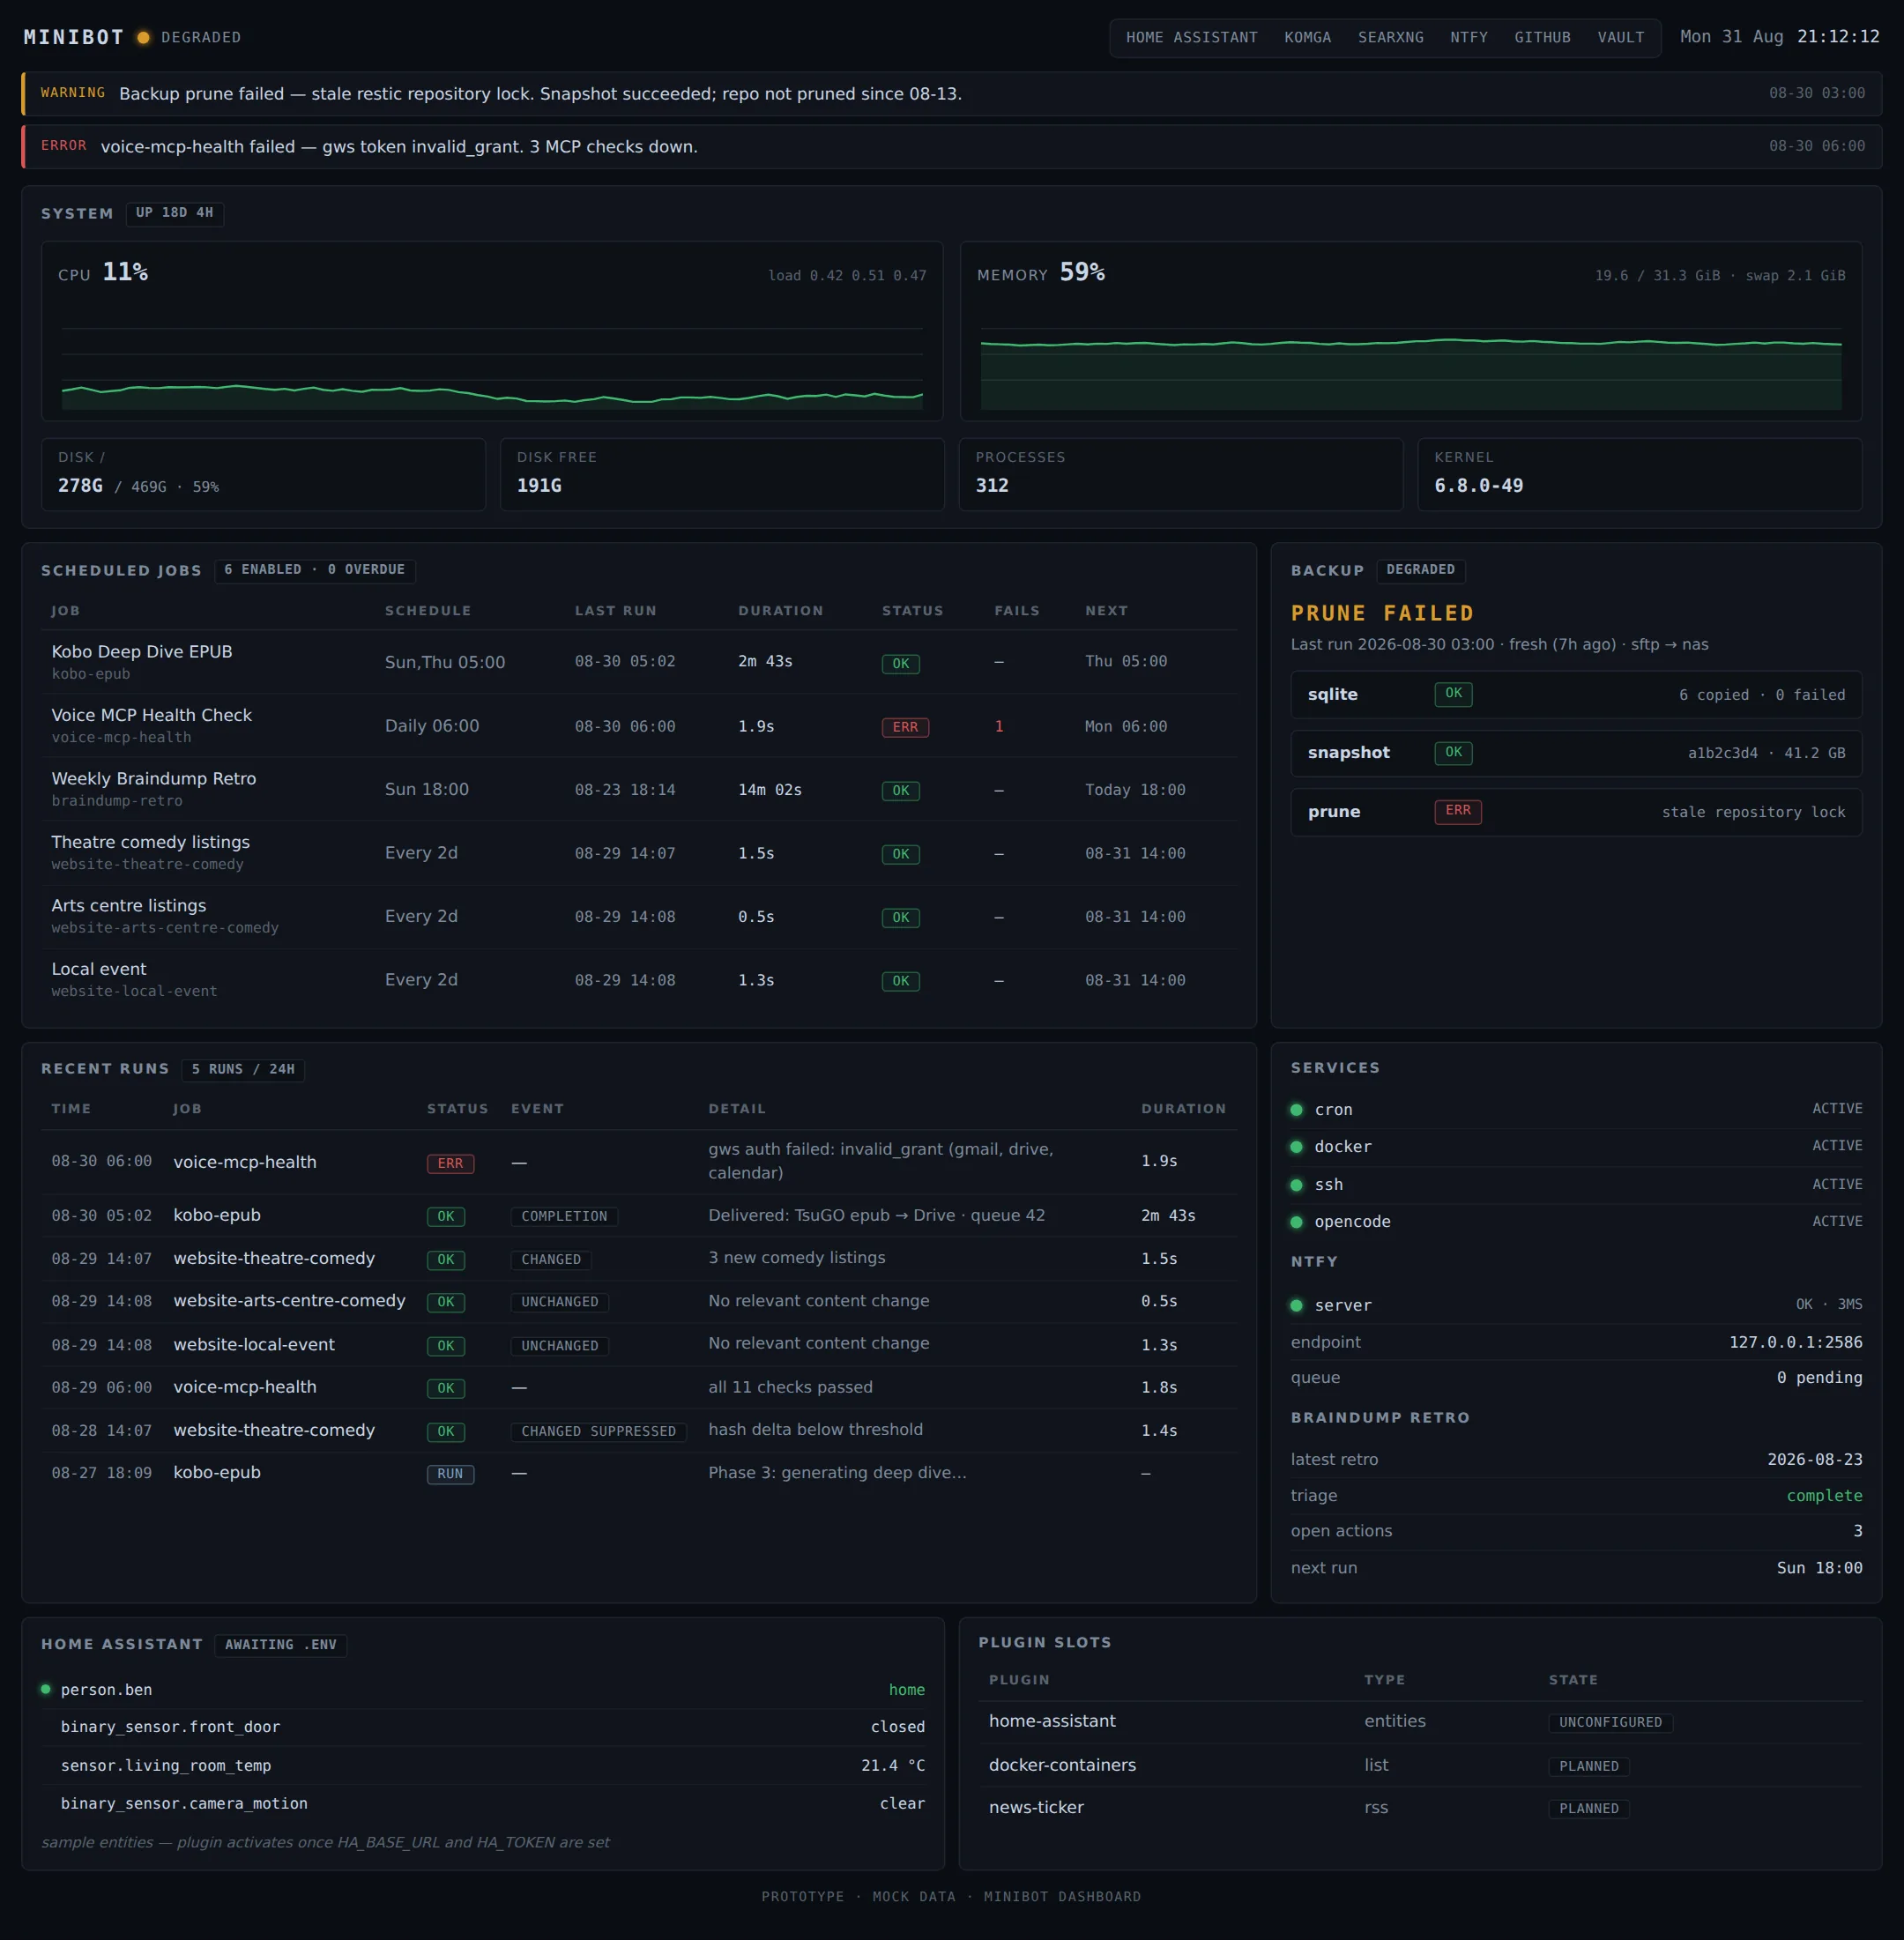
Task: Click the 5 RUNS / 24H badge
Action: pyautogui.click(x=243, y=1069)
